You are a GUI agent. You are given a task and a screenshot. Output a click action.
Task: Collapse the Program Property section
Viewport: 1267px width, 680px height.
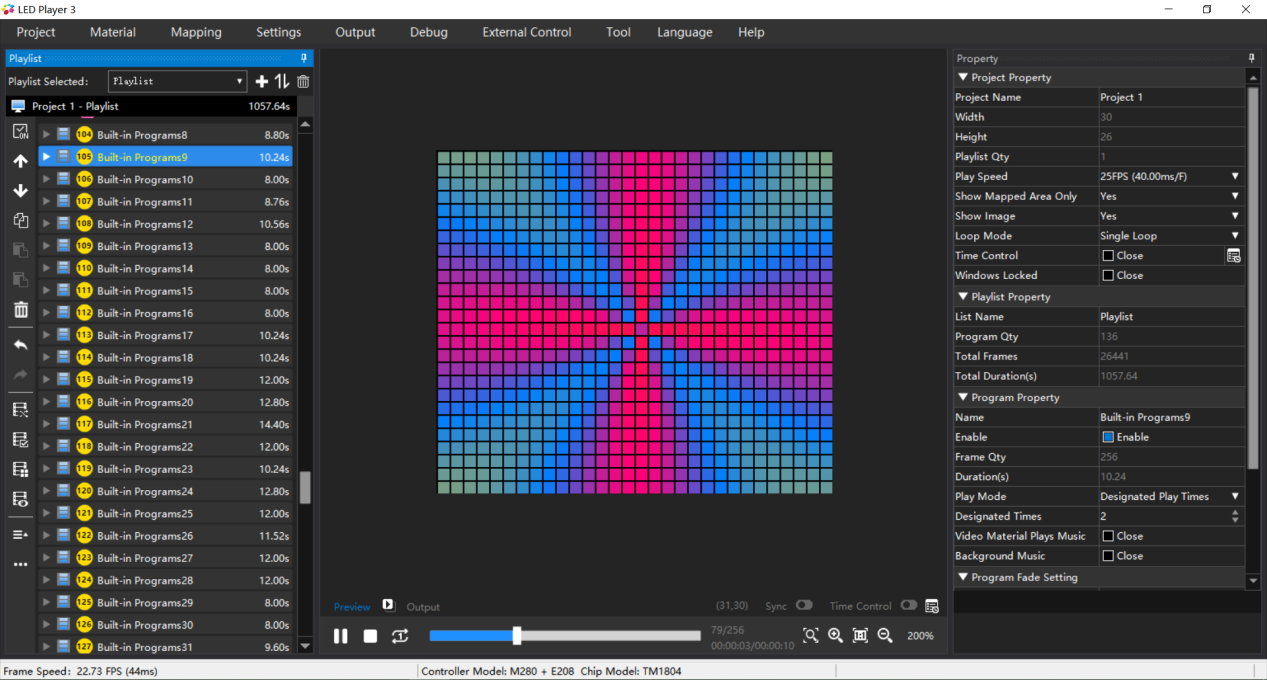pyautogui.click(x=963, y=398)
